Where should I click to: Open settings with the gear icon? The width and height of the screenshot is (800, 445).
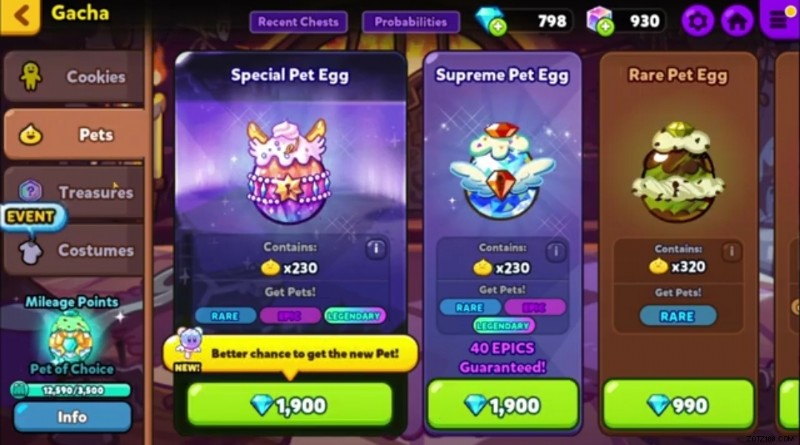[x=697, y=21]
